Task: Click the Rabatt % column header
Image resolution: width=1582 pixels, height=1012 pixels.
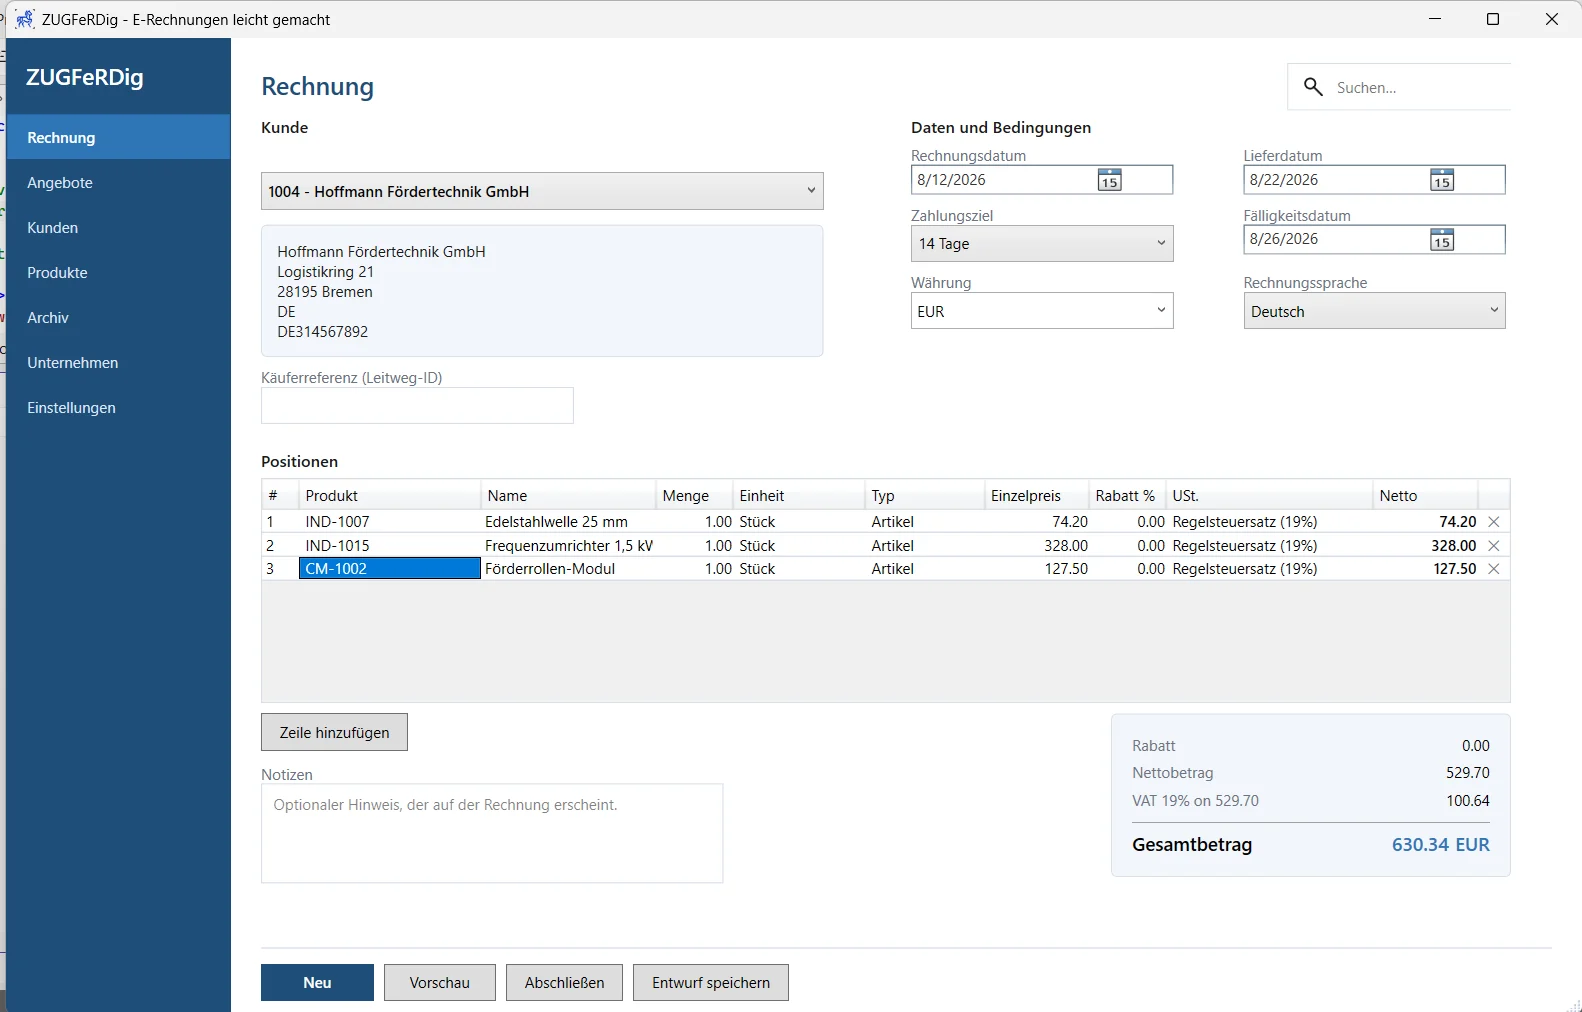Action: (1128, 495)
